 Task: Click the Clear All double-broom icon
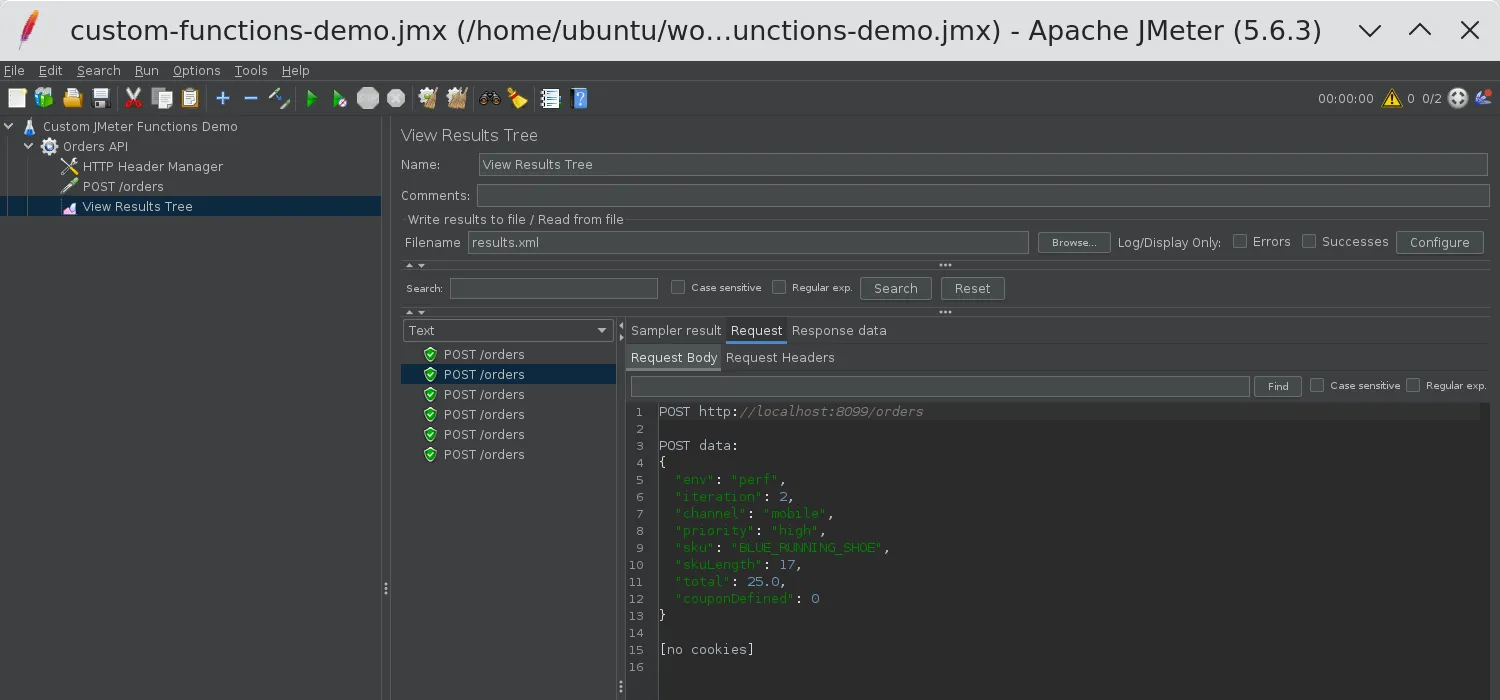point(457,98)
